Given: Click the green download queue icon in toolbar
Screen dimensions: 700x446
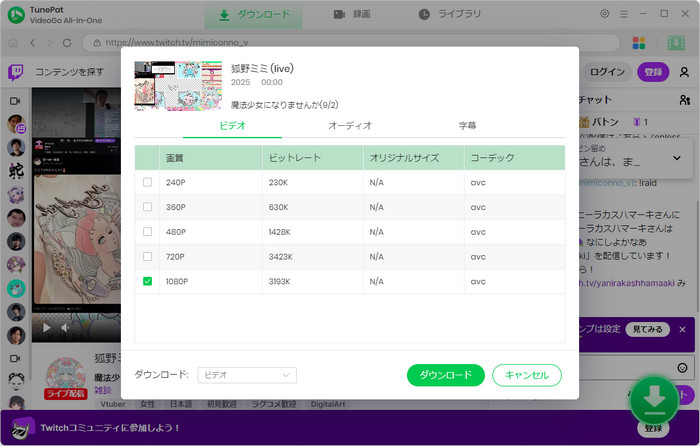Looking at the screenshot, I should click(x=676, y=43).
